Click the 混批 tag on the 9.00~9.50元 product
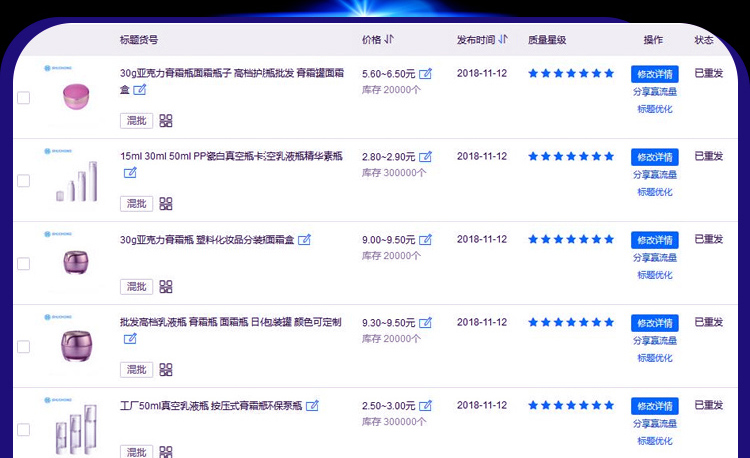 pyautogui.click(x=137, y=287)
